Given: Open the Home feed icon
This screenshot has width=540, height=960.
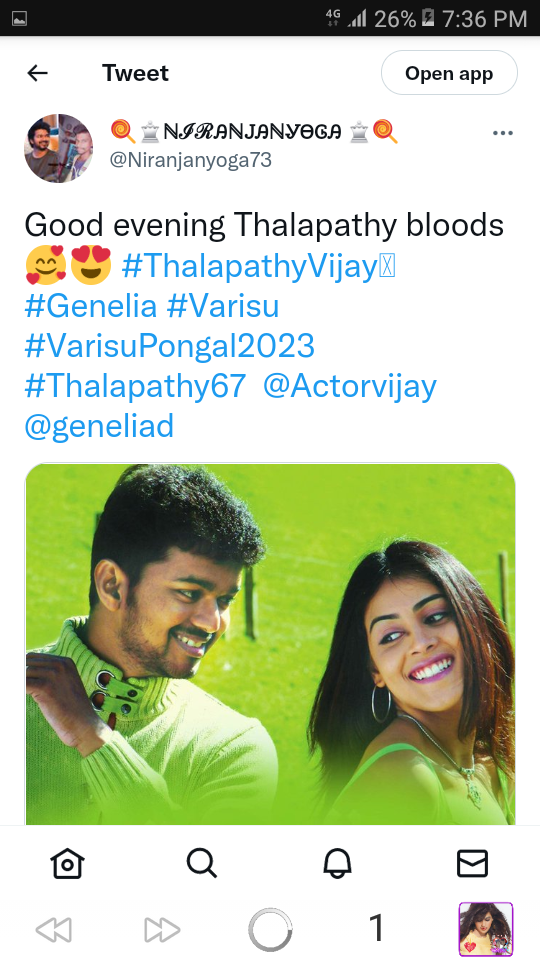Looking at the screenshot, I should pyautogui.click(x=67, y=864).
